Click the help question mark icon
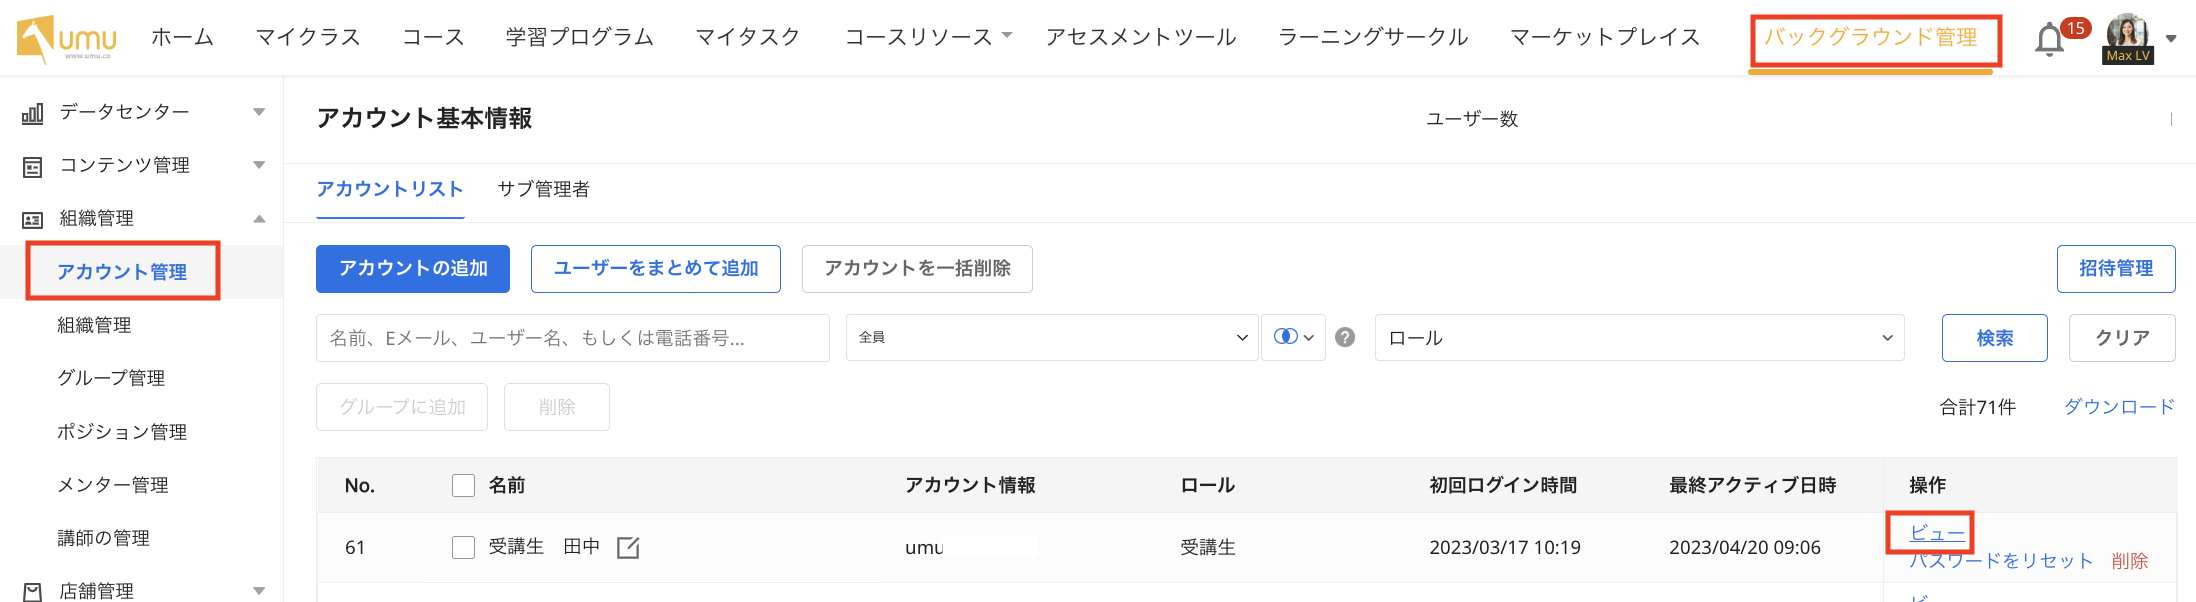2196x602 pixels. 1345,337
